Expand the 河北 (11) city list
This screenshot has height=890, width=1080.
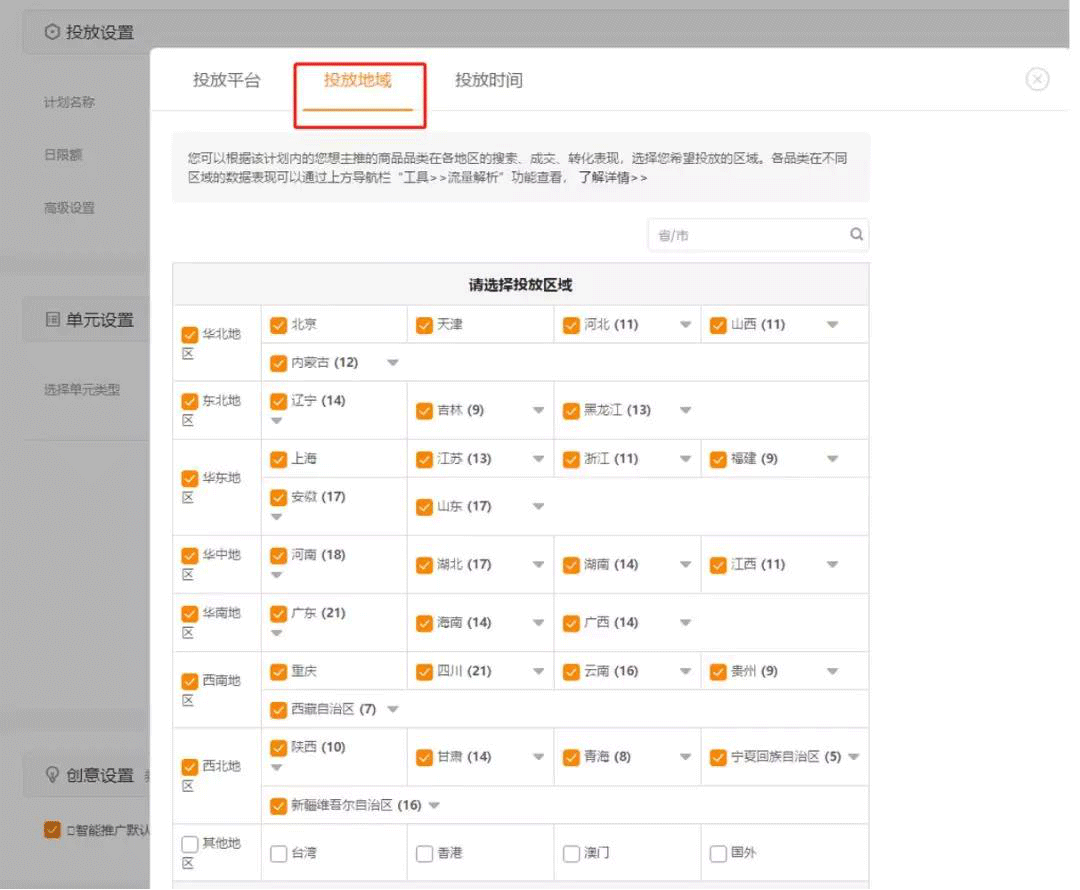click(x=685, y=325)
